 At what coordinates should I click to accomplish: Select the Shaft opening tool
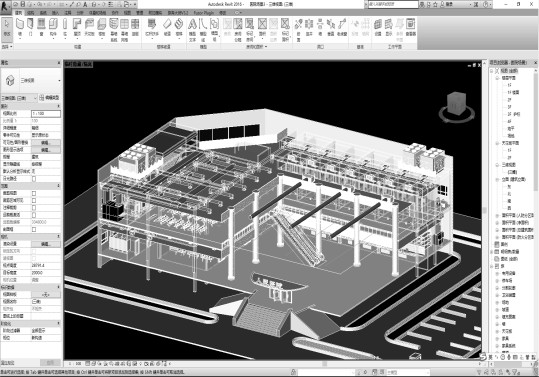[309, 27]
